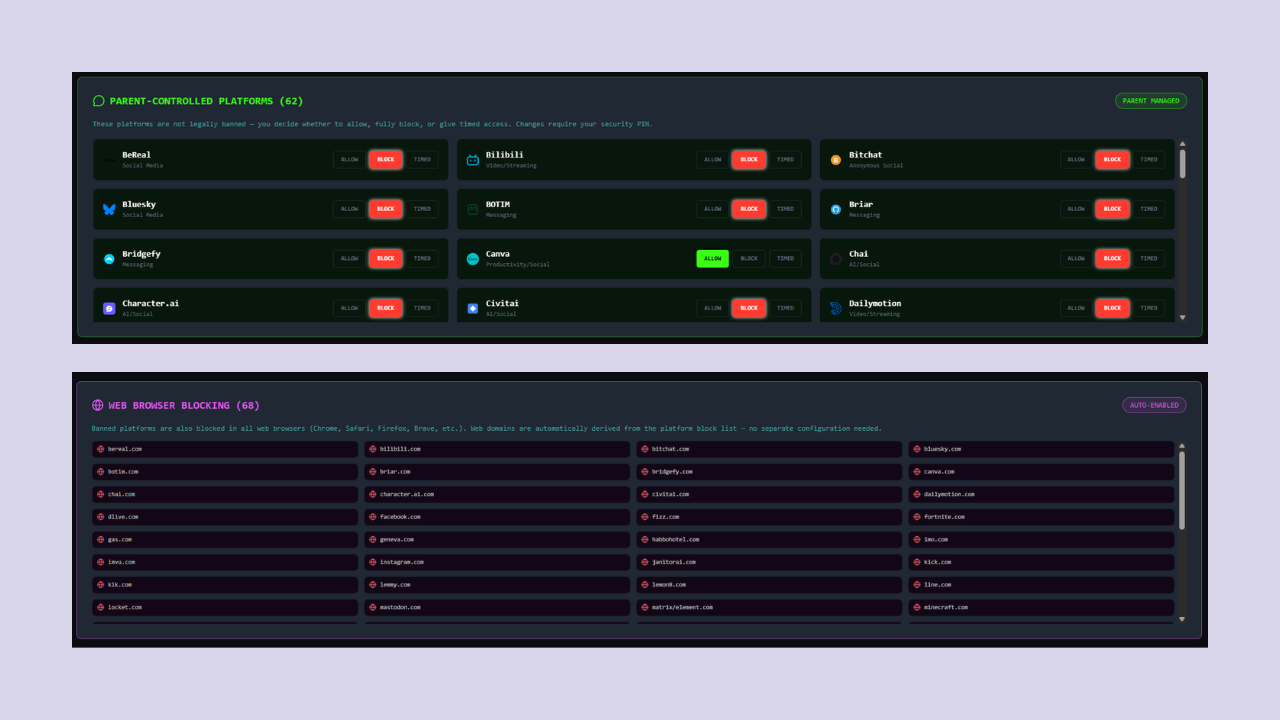This screenshot has width=1280, height=720.
Task: Click the habbohotel.com domain entry
Action: 769,540
